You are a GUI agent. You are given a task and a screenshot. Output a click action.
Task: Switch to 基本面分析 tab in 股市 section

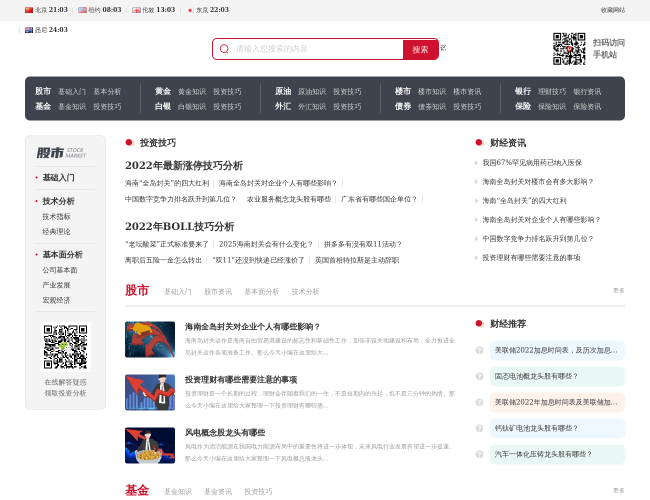(x=262, y=291)
